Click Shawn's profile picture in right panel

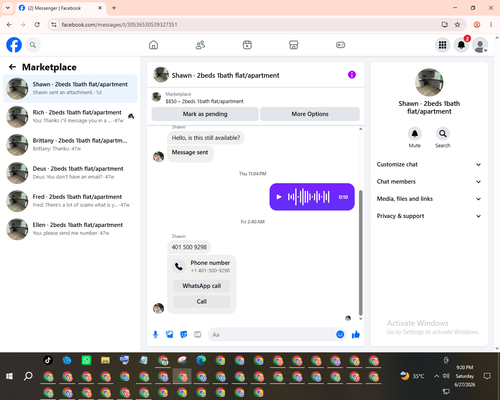pyautogui.click(x=429, y=82)
